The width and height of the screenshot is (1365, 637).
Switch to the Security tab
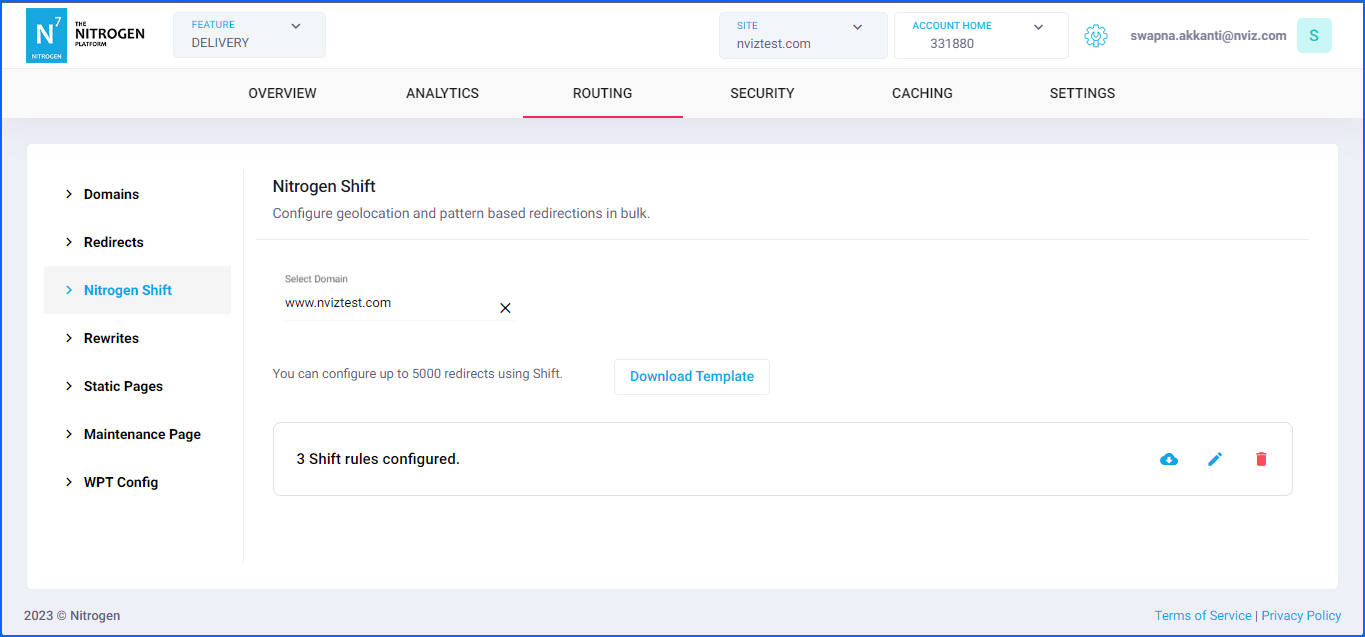762,93
